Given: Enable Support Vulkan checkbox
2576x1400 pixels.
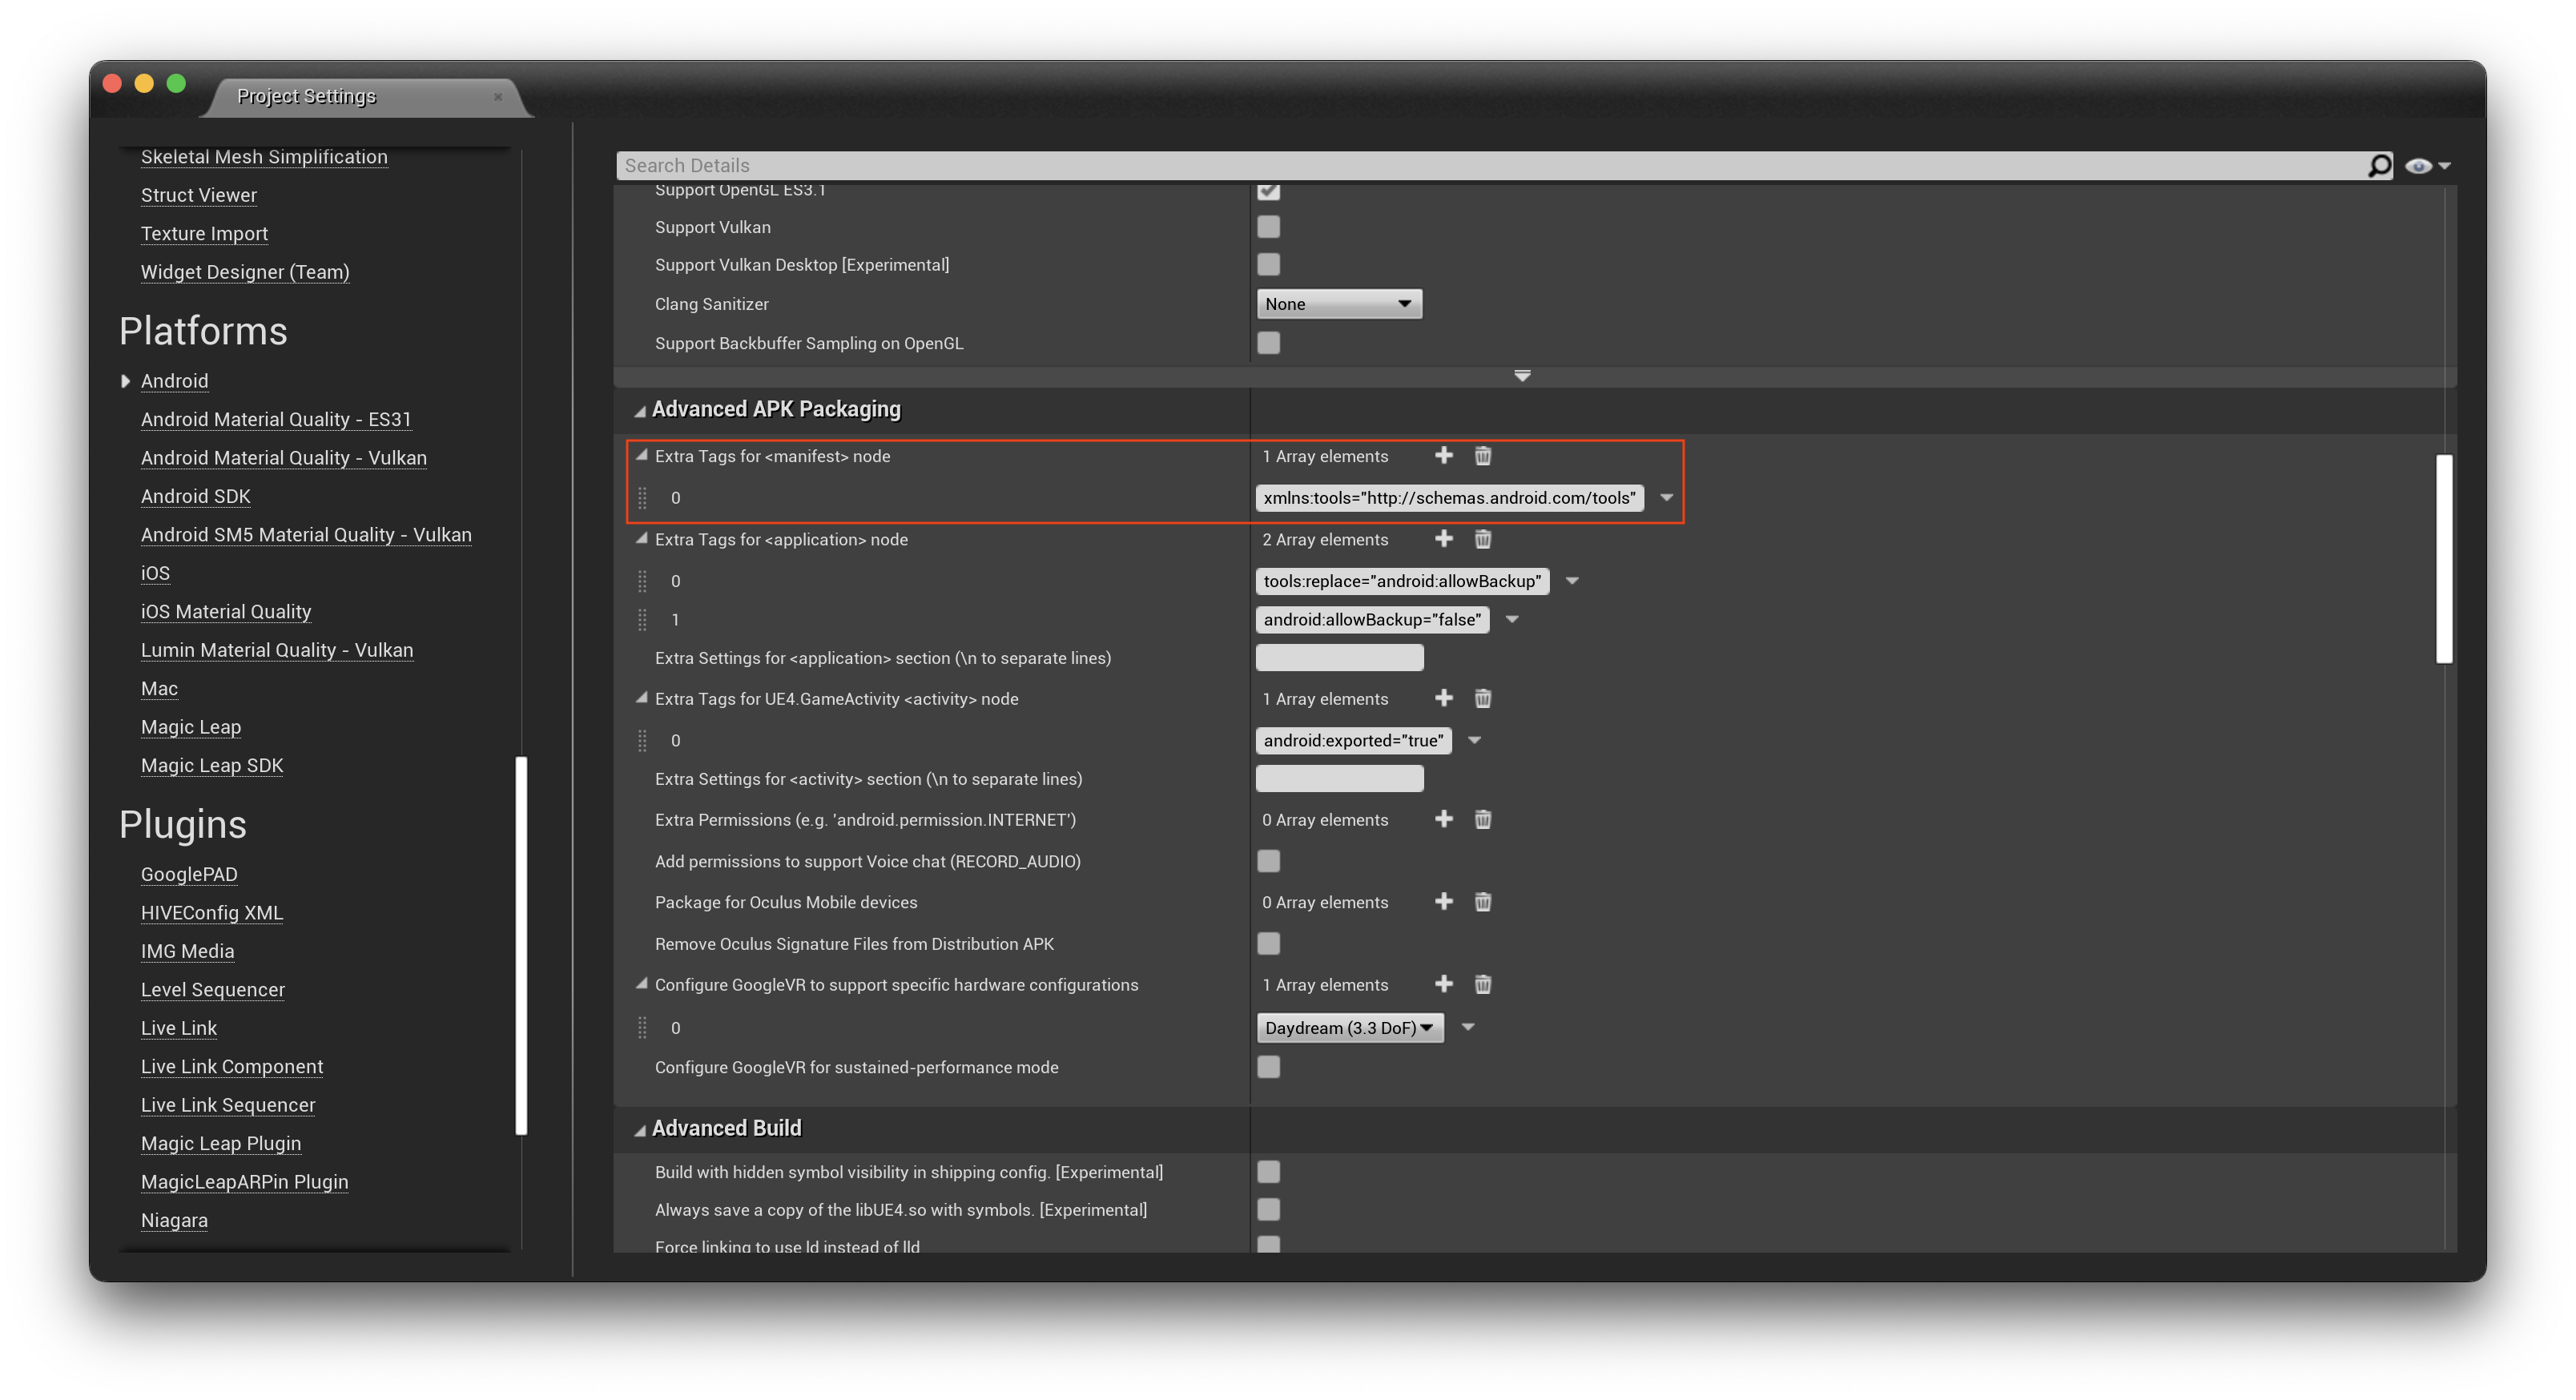Looking at the screenshot, I should (1268, 227).
